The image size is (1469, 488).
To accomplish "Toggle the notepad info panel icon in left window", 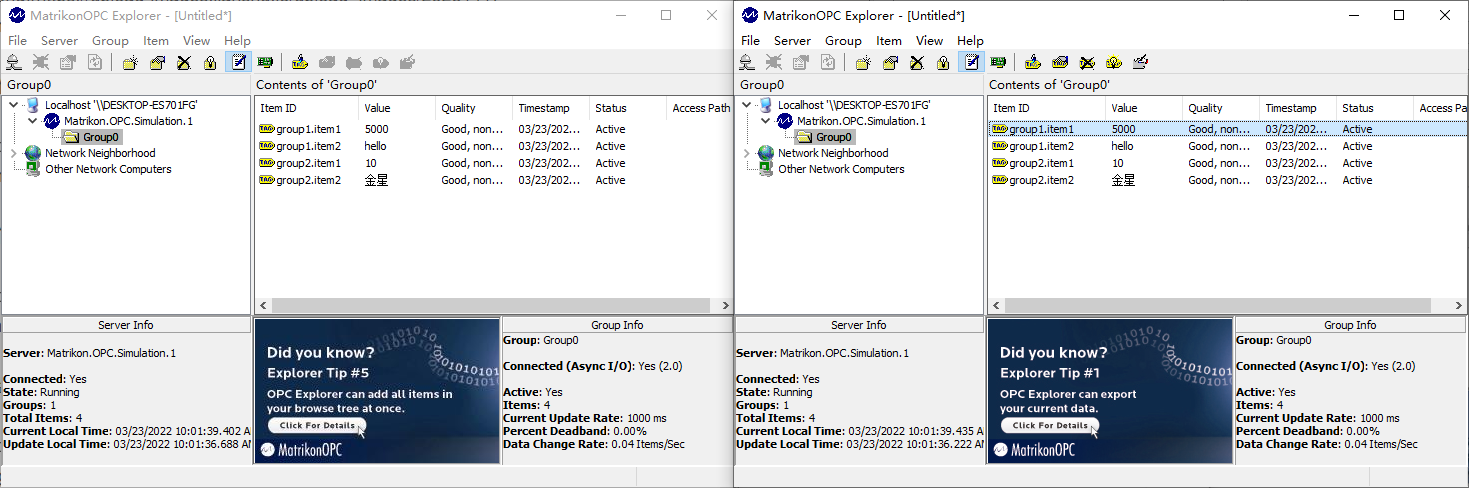I will [238, 62].
